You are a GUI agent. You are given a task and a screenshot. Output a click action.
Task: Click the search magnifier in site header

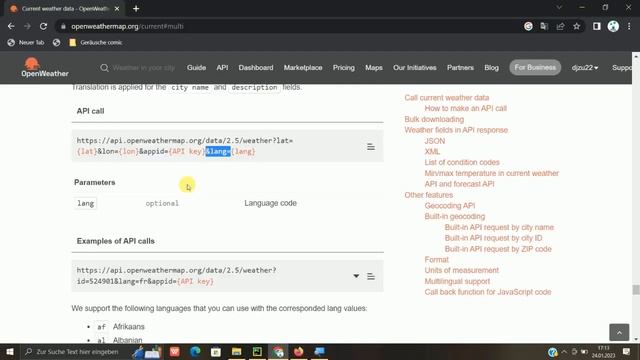pos(104,68)
